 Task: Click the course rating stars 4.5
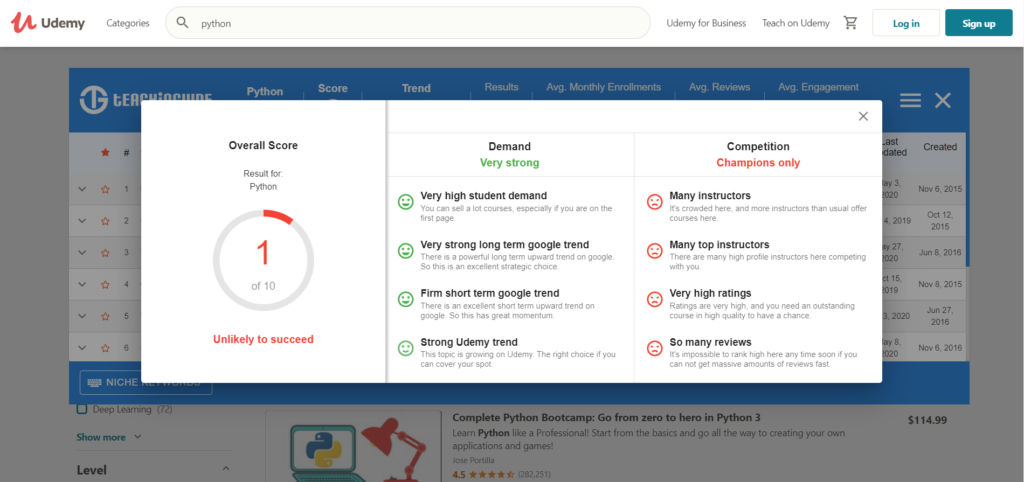click(492, 474)
